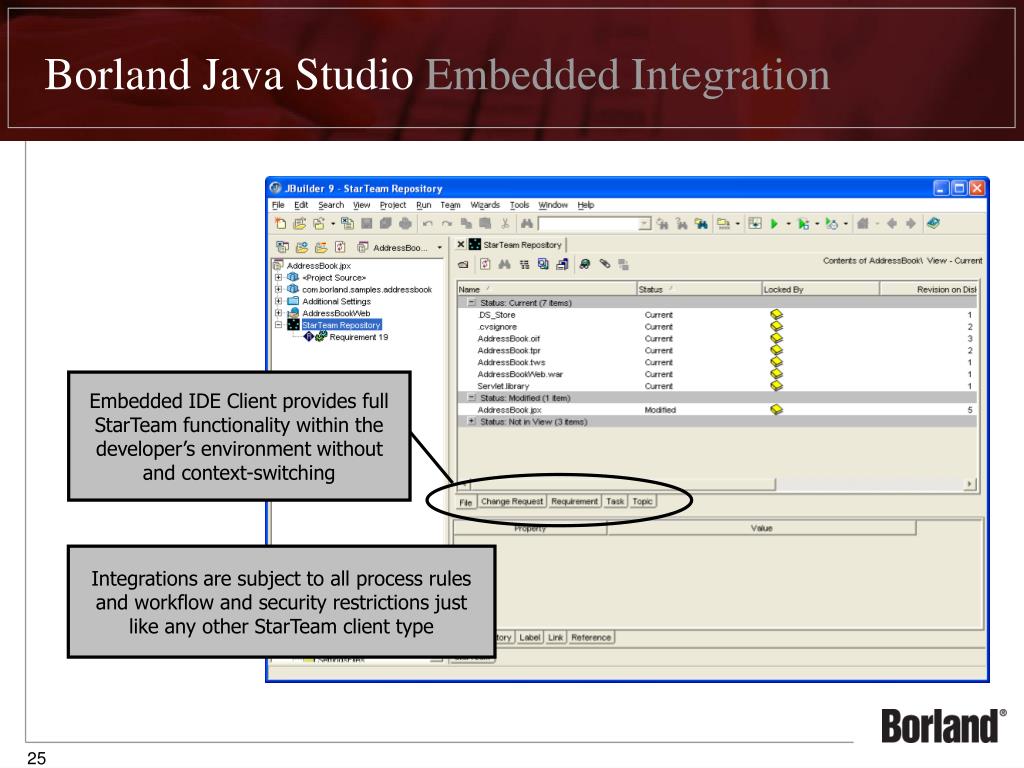The width and height of the screenshot is (1024, 768).
Task: Click the Close file toolbar icon
Action: [347, 224]
